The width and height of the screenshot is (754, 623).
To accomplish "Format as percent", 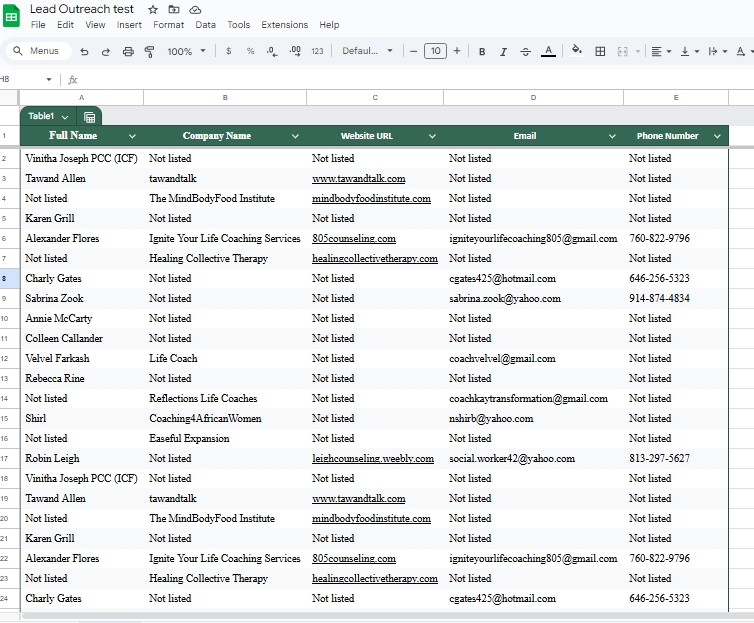I will pos(250,51).
